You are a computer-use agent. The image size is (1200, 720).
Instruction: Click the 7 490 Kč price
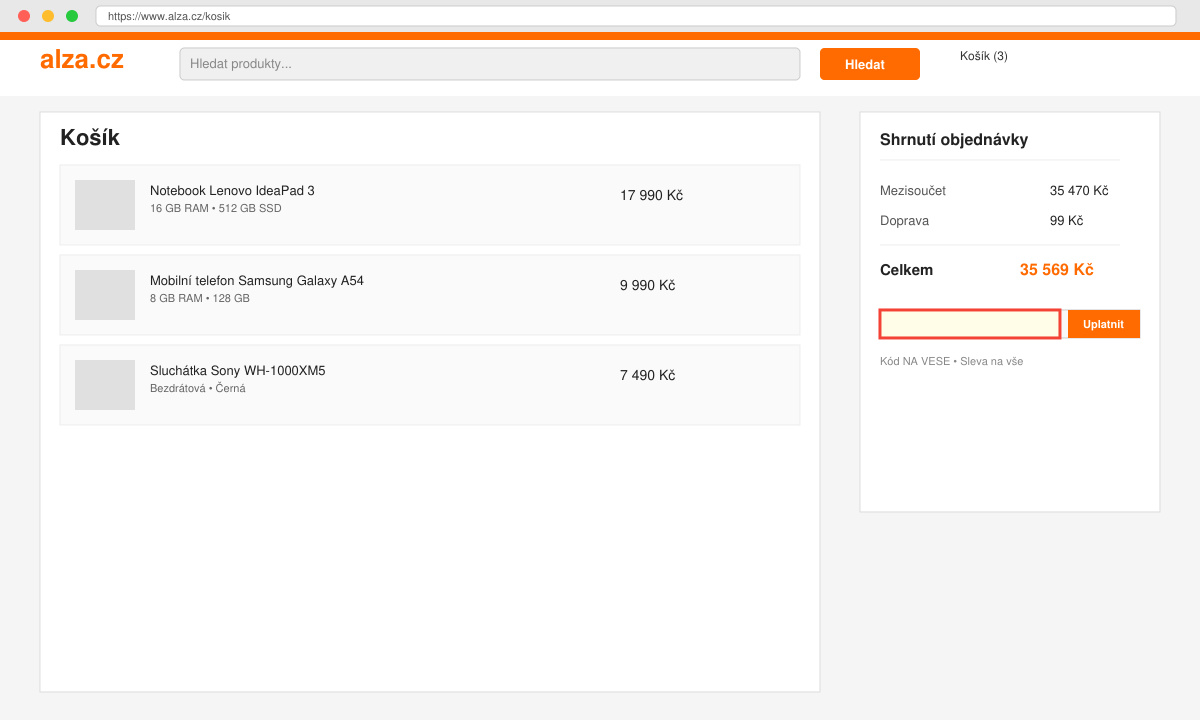pos(647,375)
